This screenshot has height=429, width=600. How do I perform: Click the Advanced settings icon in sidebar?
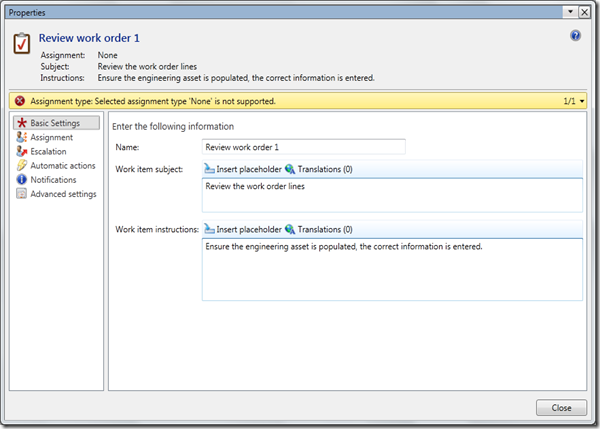(x=21, y=194)
